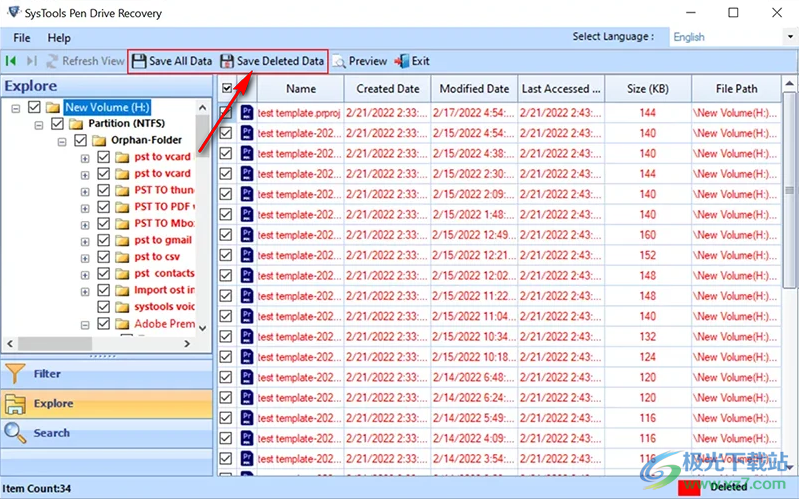Click the Premiere file icon of test template.prproj

pos(247,113)
